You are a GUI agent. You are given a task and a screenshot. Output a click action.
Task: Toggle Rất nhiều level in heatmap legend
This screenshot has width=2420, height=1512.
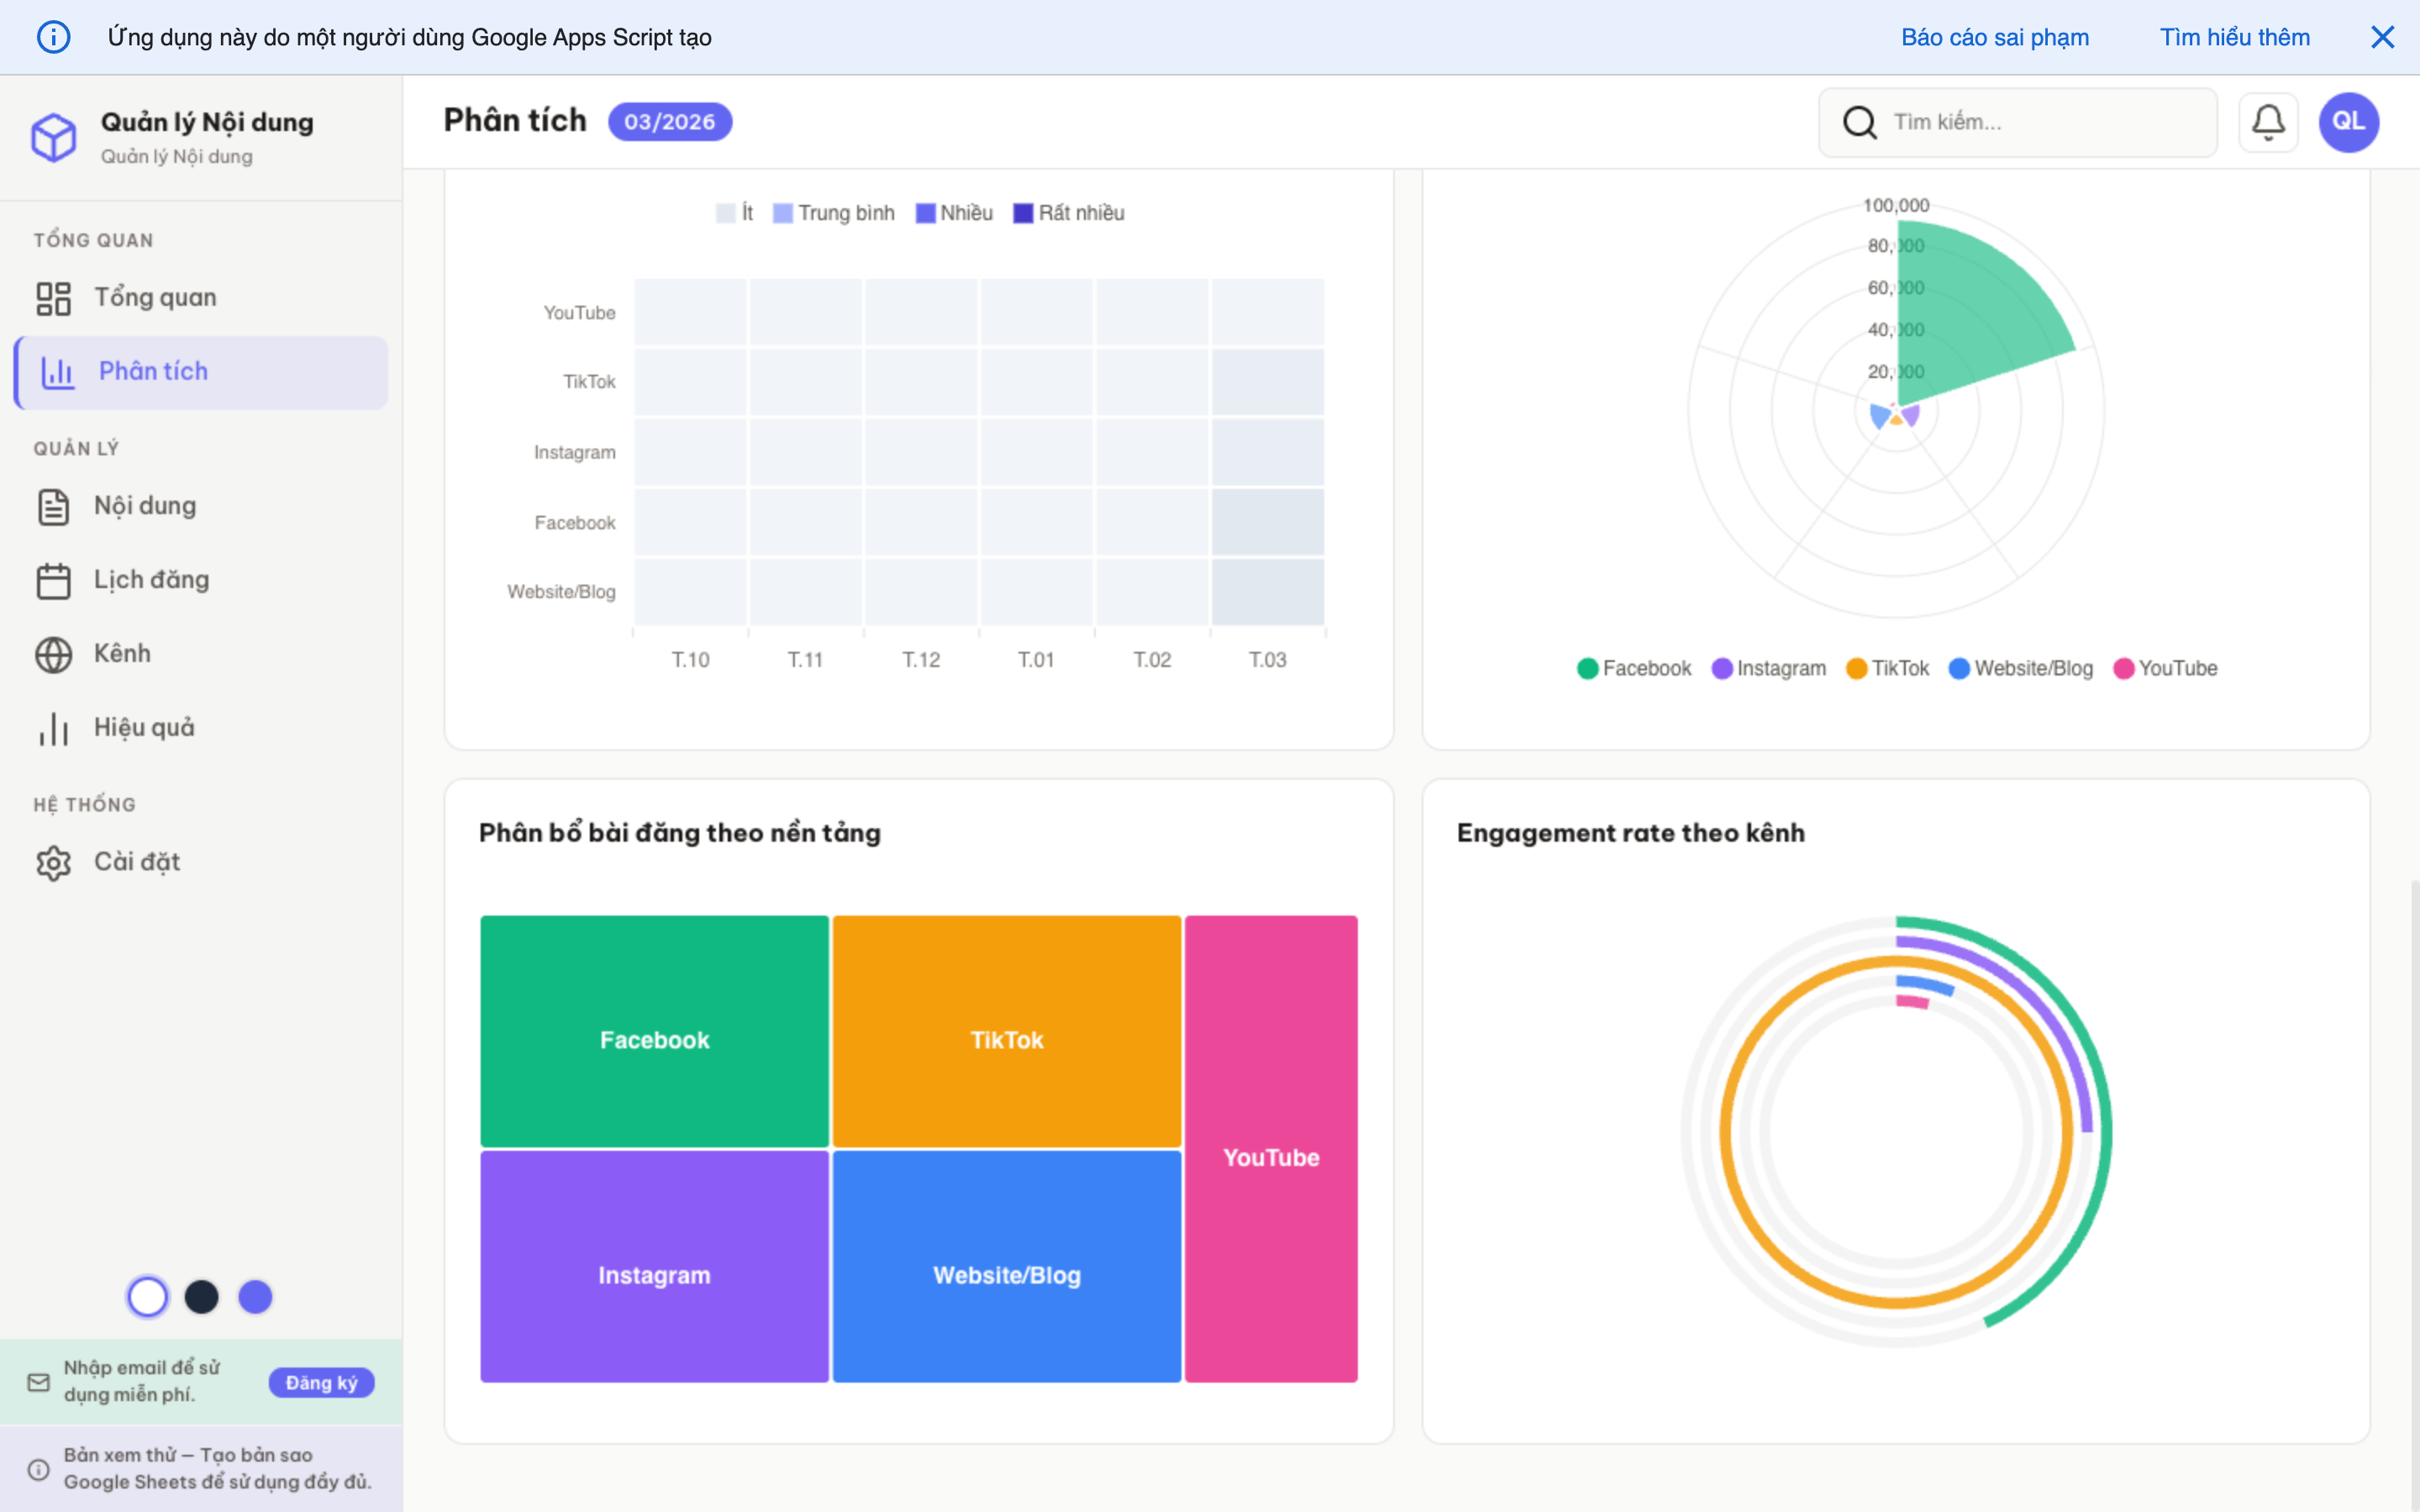[x=1068, y=213]
